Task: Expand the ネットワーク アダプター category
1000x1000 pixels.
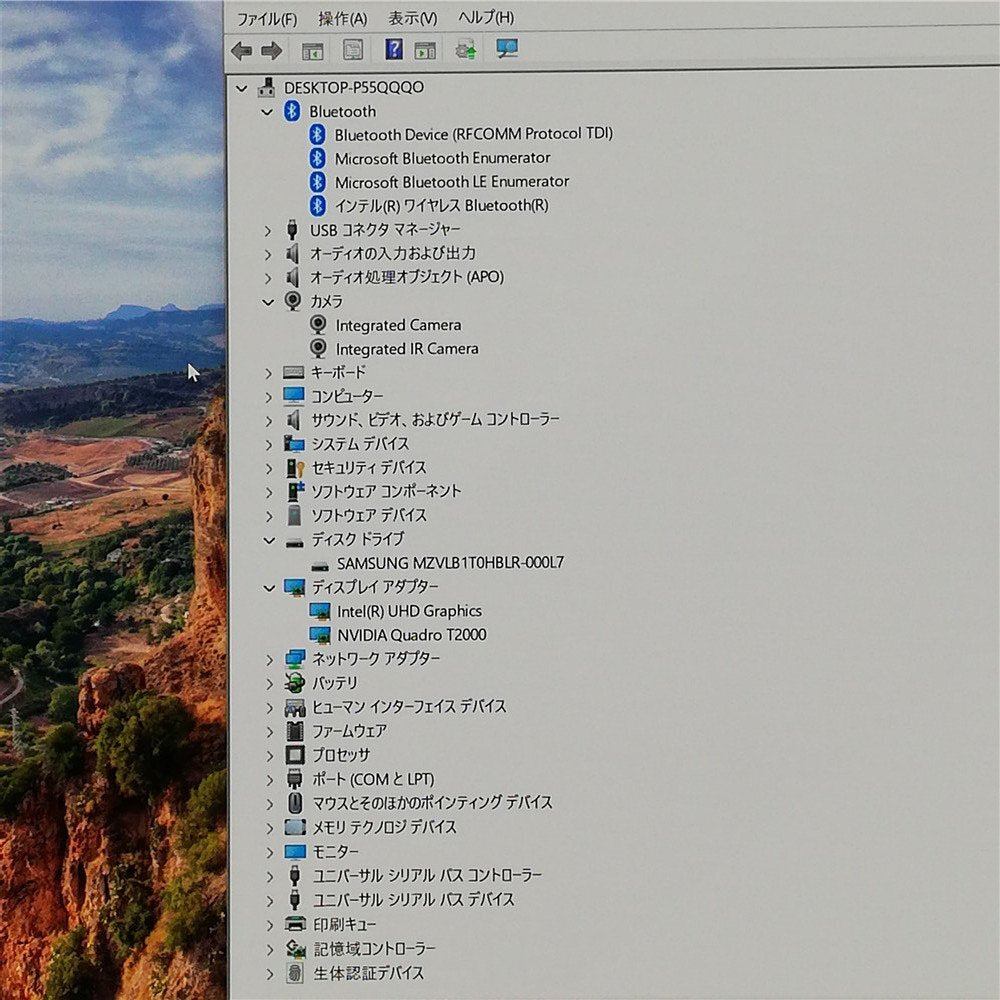Action: click(268, 659)
